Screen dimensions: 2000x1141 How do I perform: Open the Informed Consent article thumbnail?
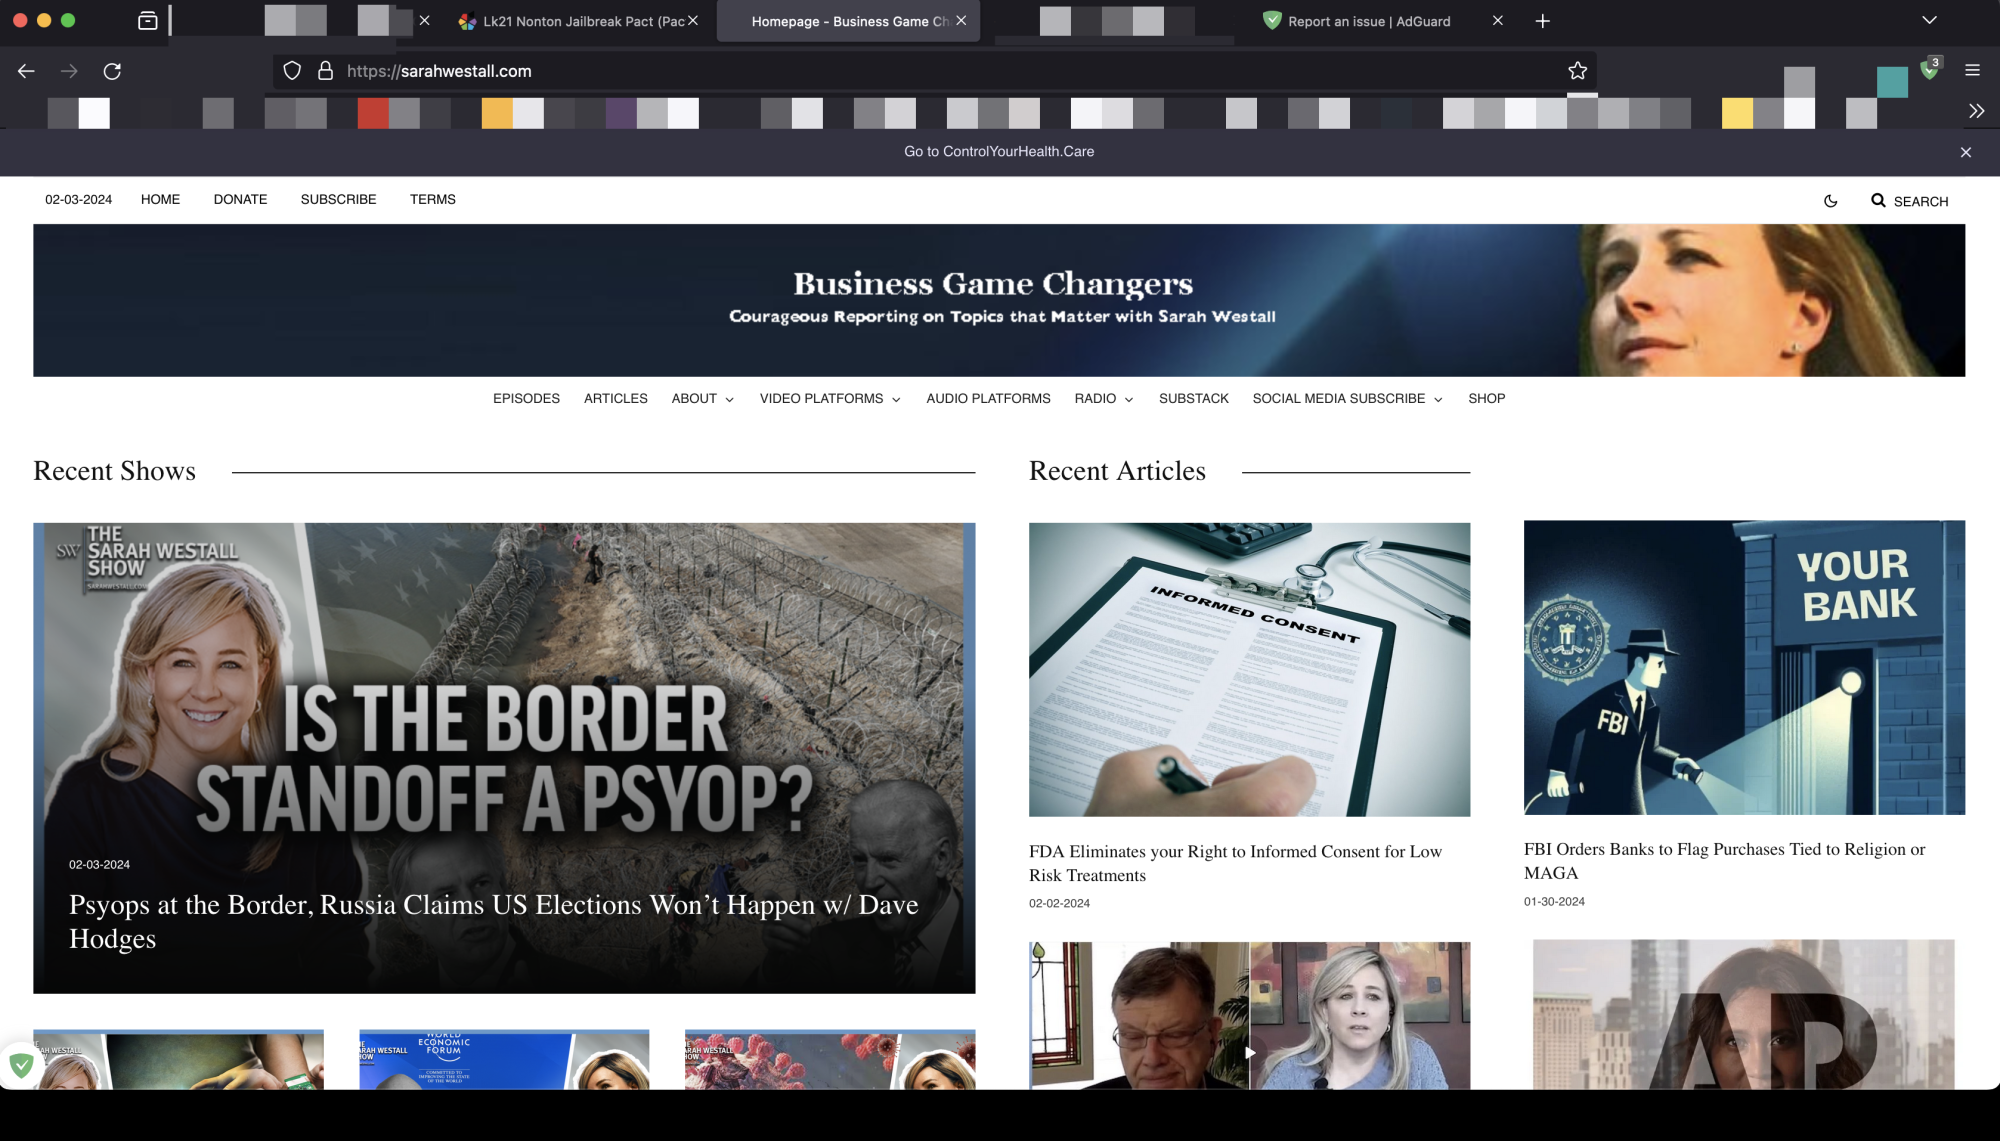[x=1249, y=669]
